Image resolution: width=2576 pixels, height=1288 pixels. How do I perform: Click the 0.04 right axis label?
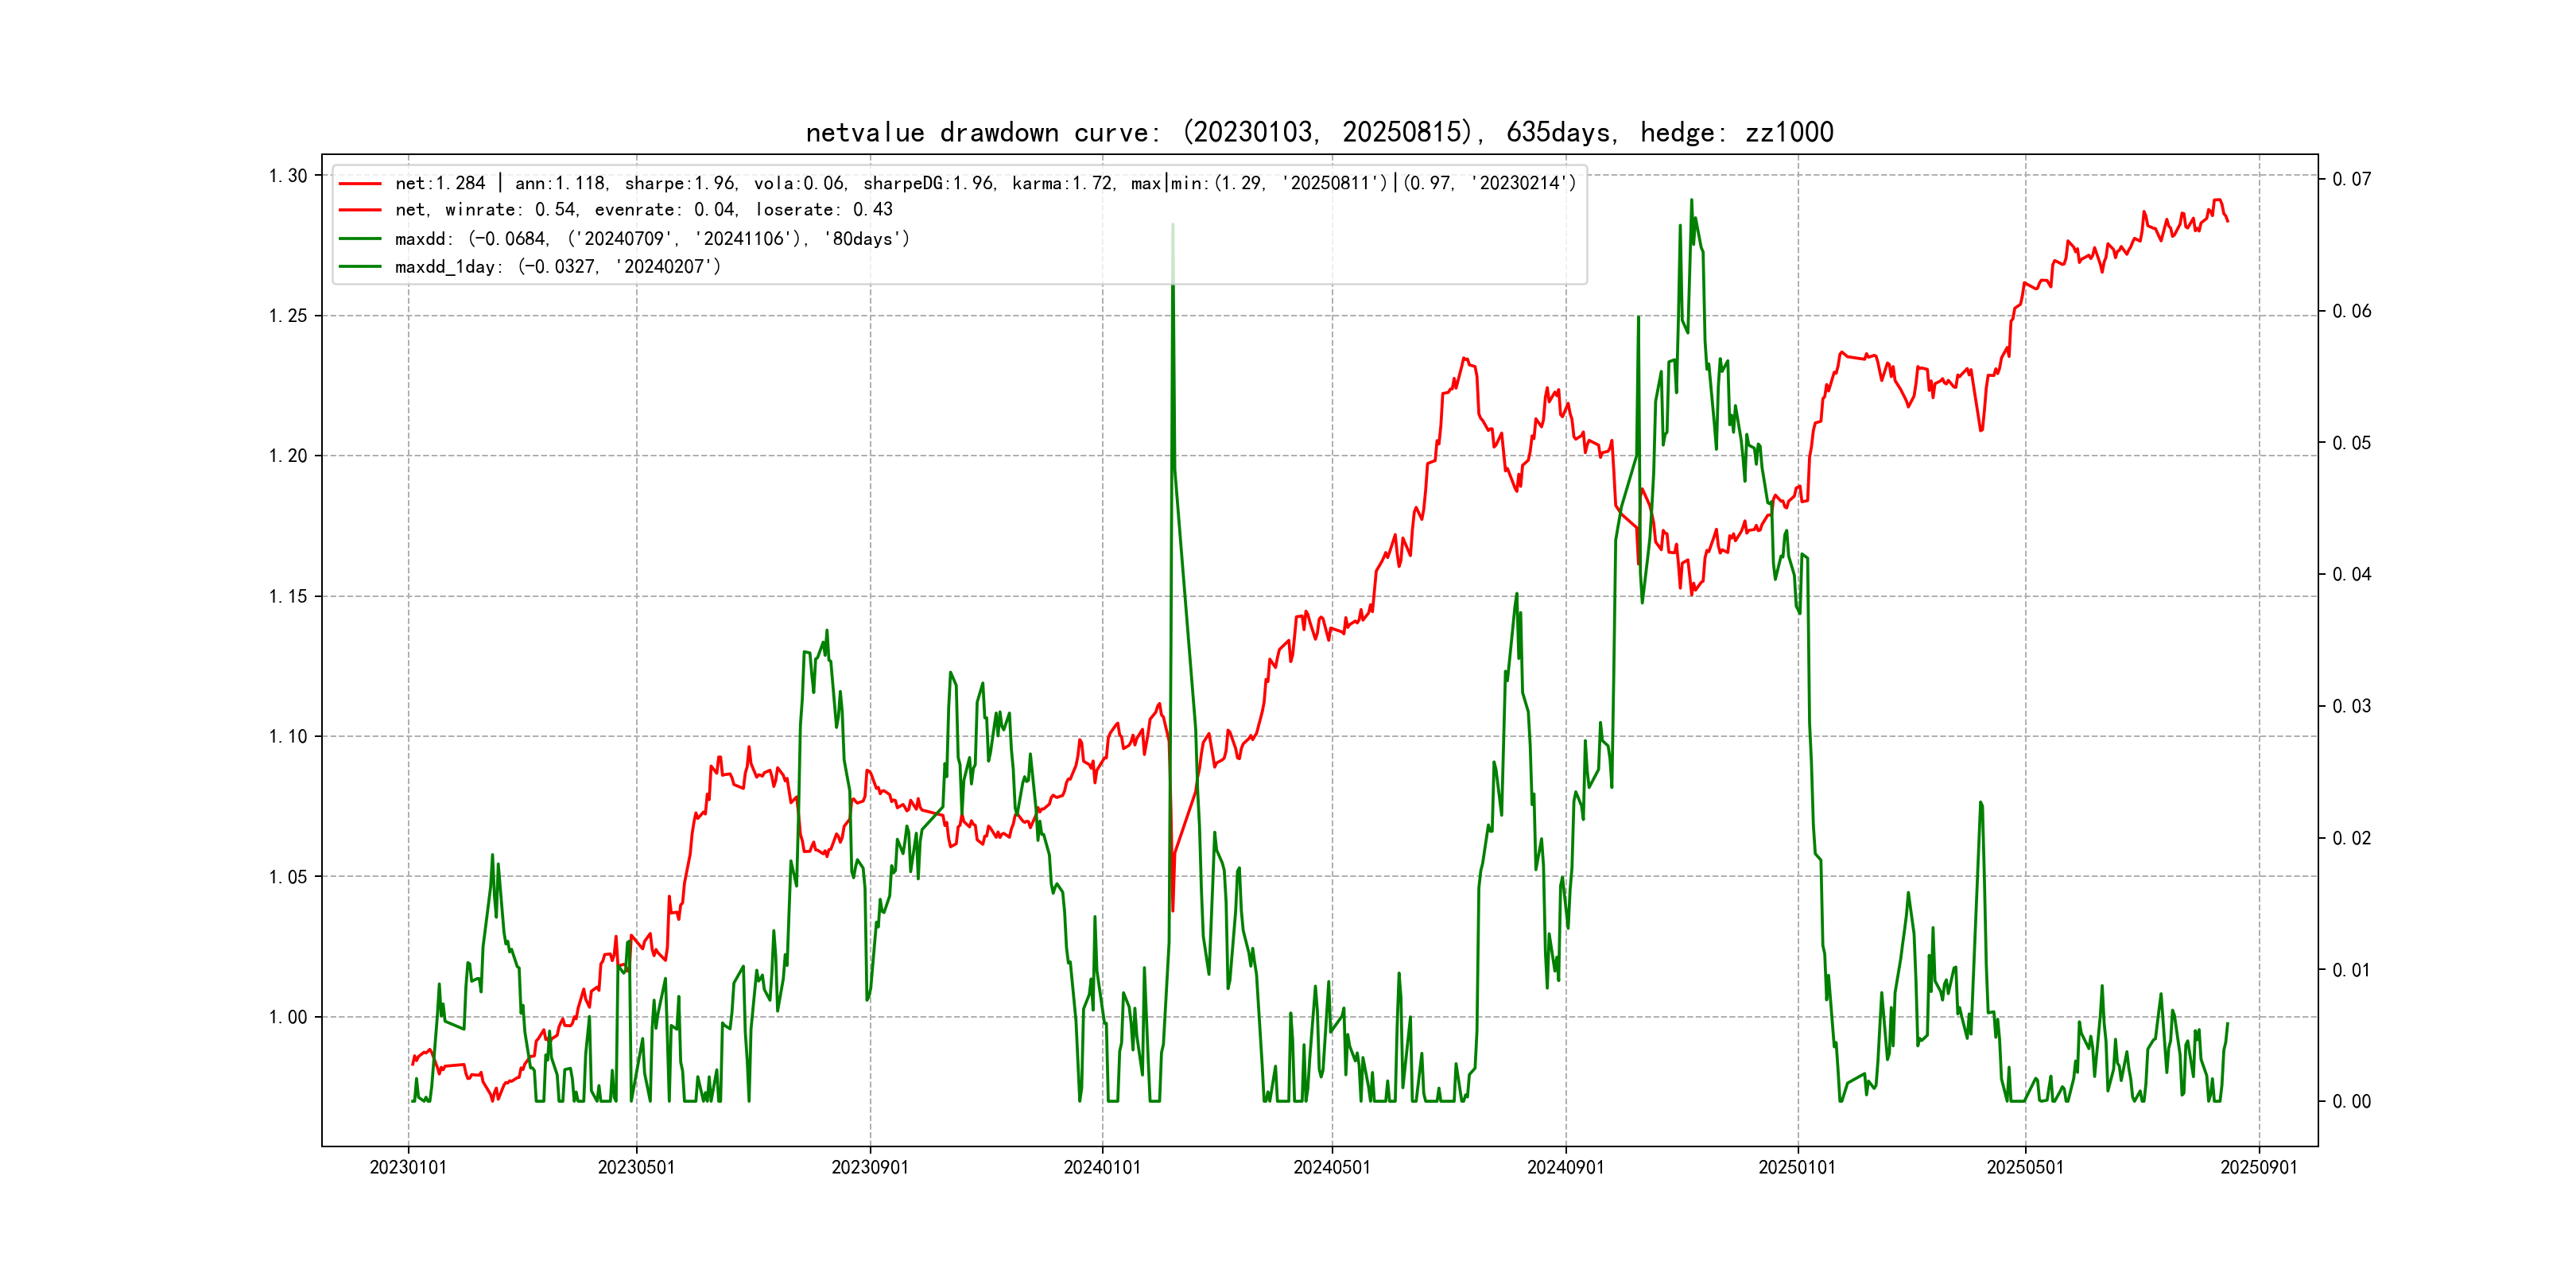pos(2351,574)
